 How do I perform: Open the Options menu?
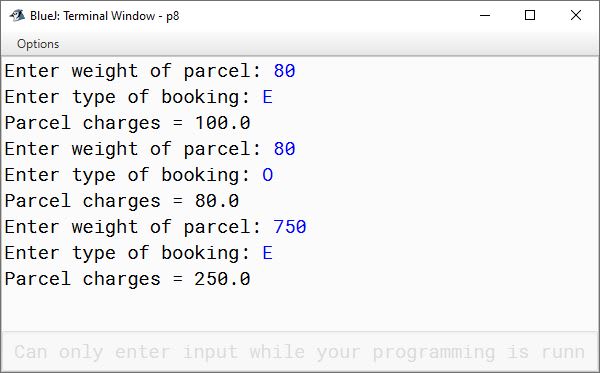pyautogui.click(x=38, y=44)
